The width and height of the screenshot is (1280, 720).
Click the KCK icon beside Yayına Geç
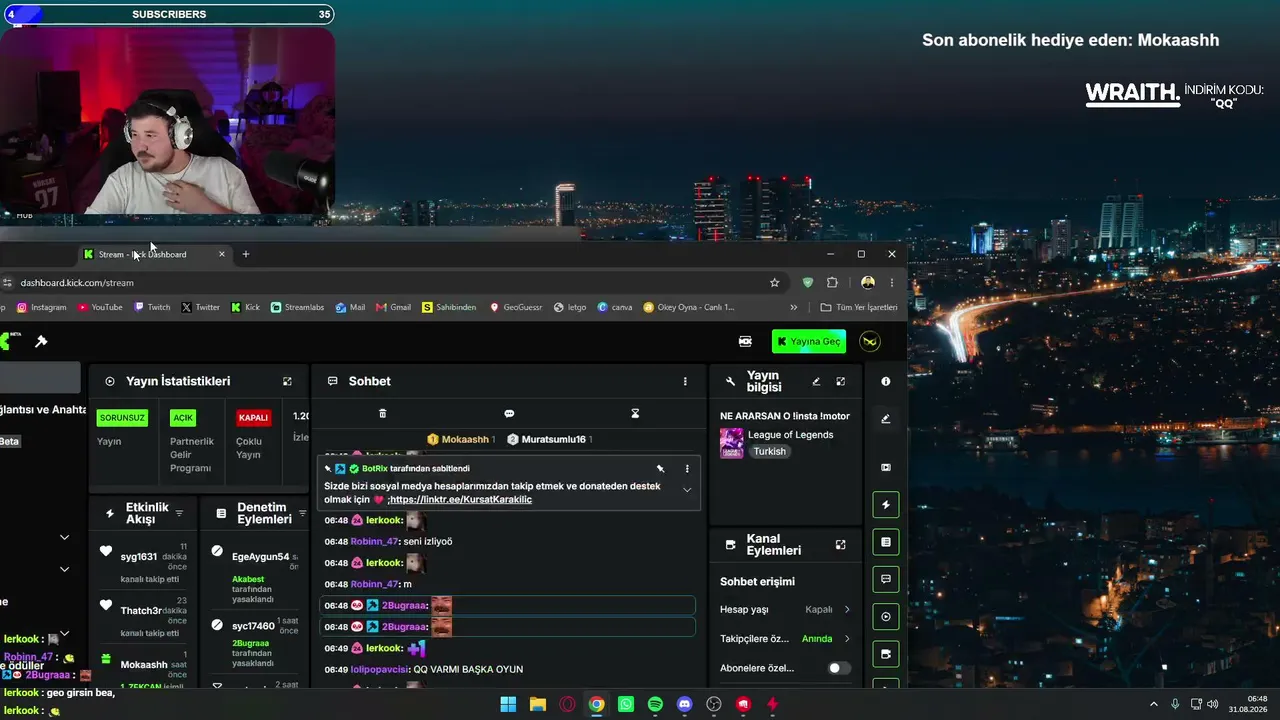tap(745, 342)
